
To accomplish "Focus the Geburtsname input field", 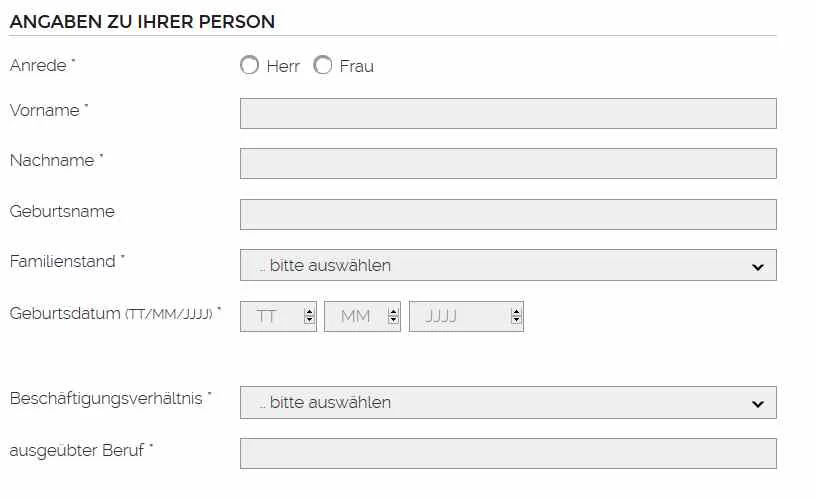I will click(x=508, y=214).
